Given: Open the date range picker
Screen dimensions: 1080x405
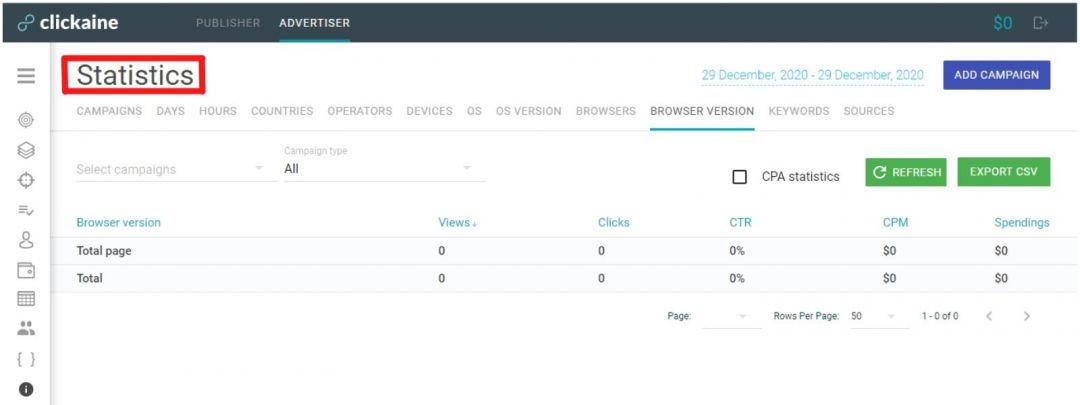Looking at the screenshot, I should [812, 75].
